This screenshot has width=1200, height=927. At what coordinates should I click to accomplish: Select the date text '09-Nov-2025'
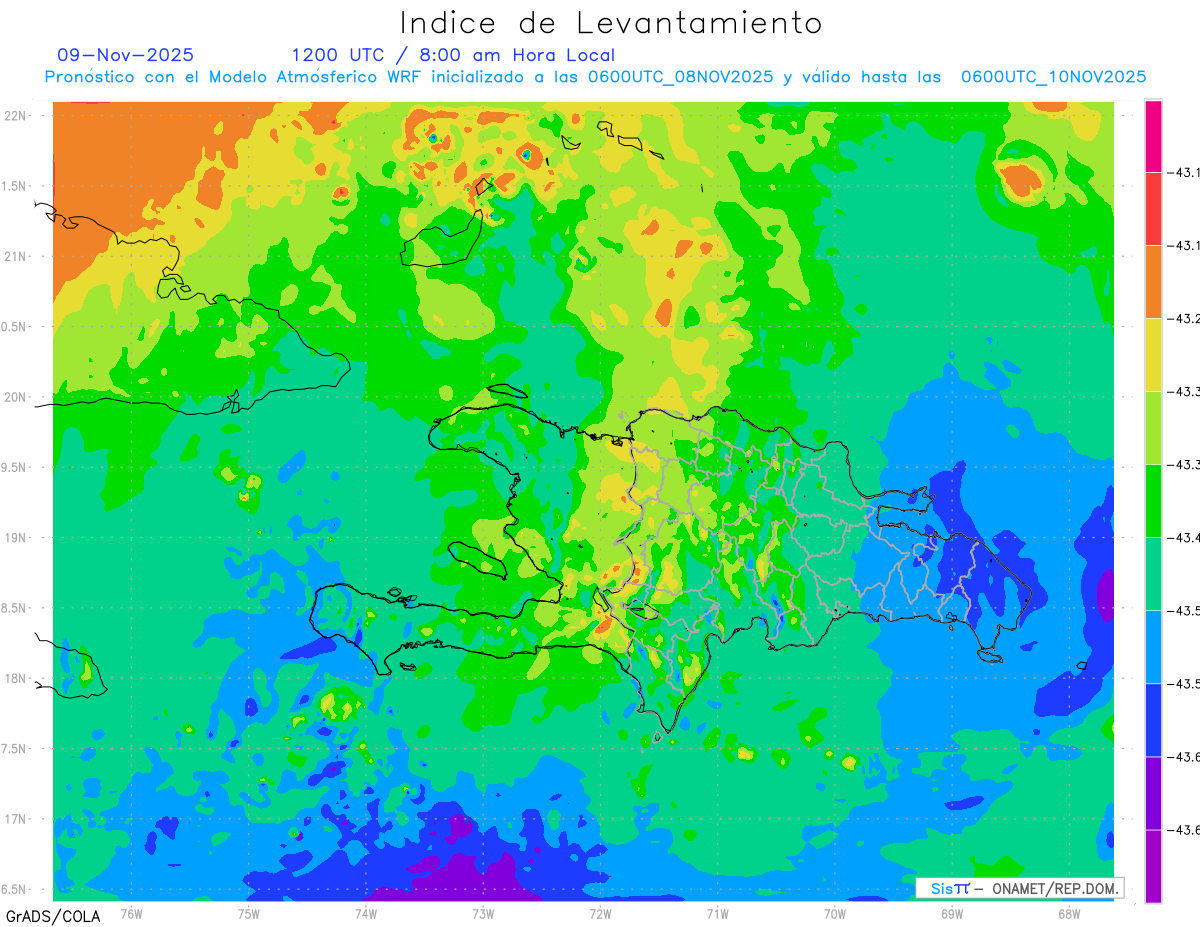coord(126,55)
